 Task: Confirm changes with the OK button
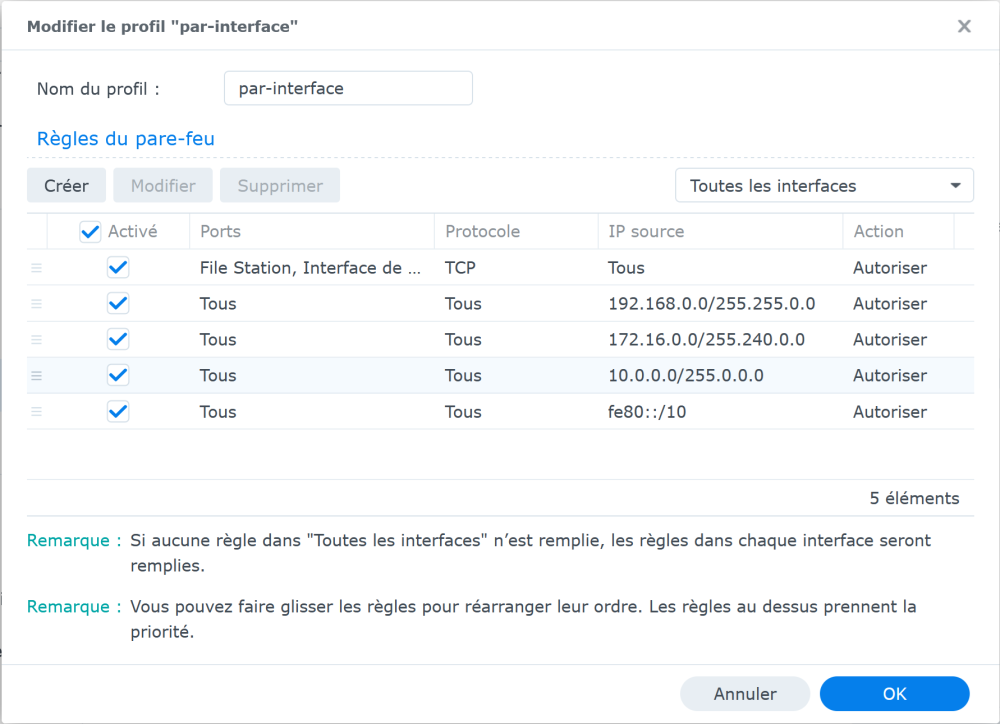(894, 694)
